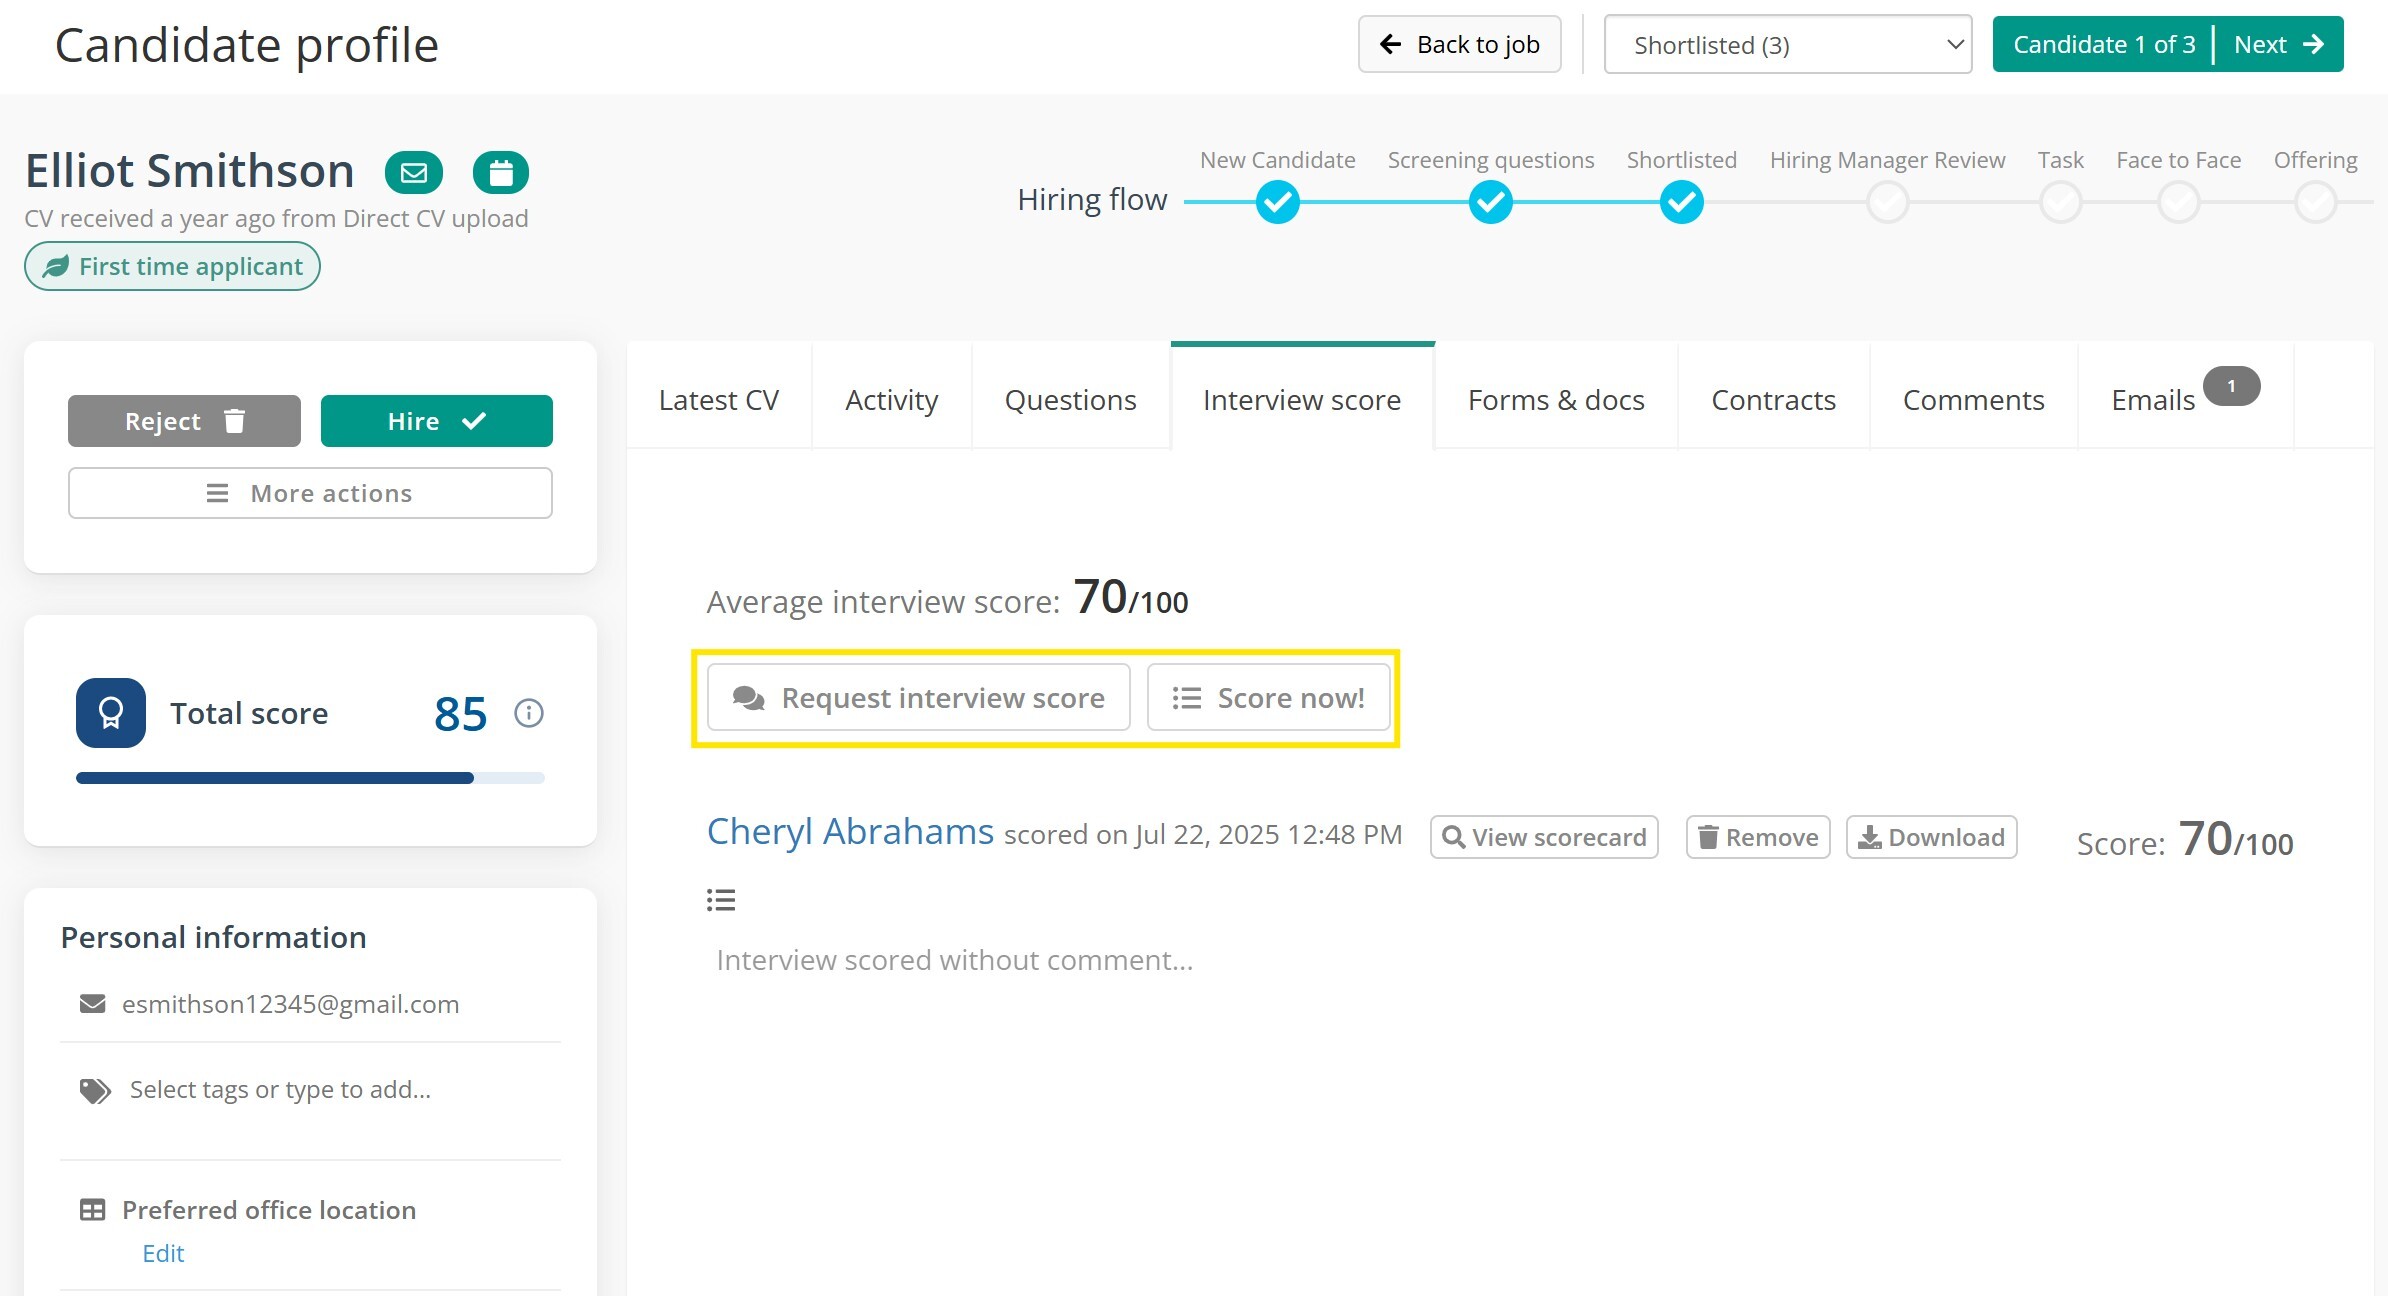2388x1296 pixels.
Task: Click the Preferred office location table icon
Action: pyautogui.click(x=92, y=1210)
